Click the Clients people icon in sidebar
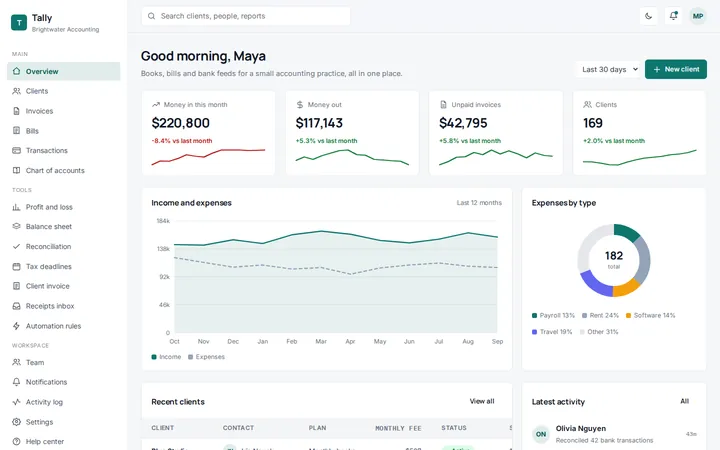 17,91
